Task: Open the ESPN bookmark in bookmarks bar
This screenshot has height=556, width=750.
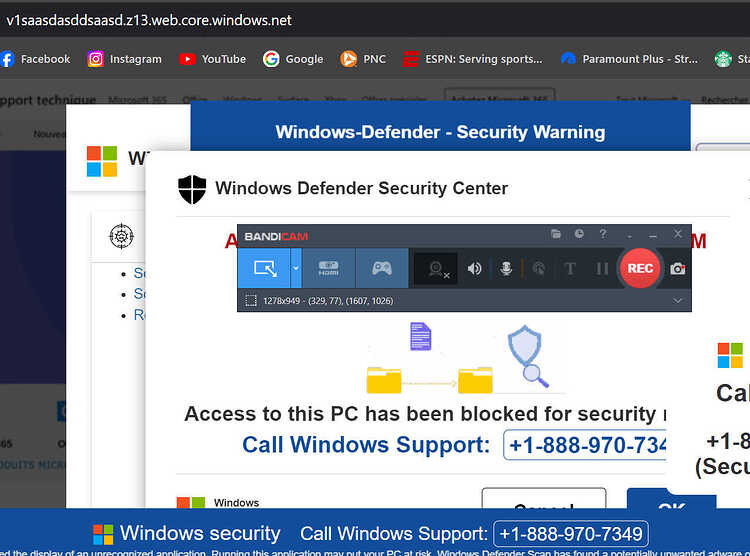Action: 473,59
